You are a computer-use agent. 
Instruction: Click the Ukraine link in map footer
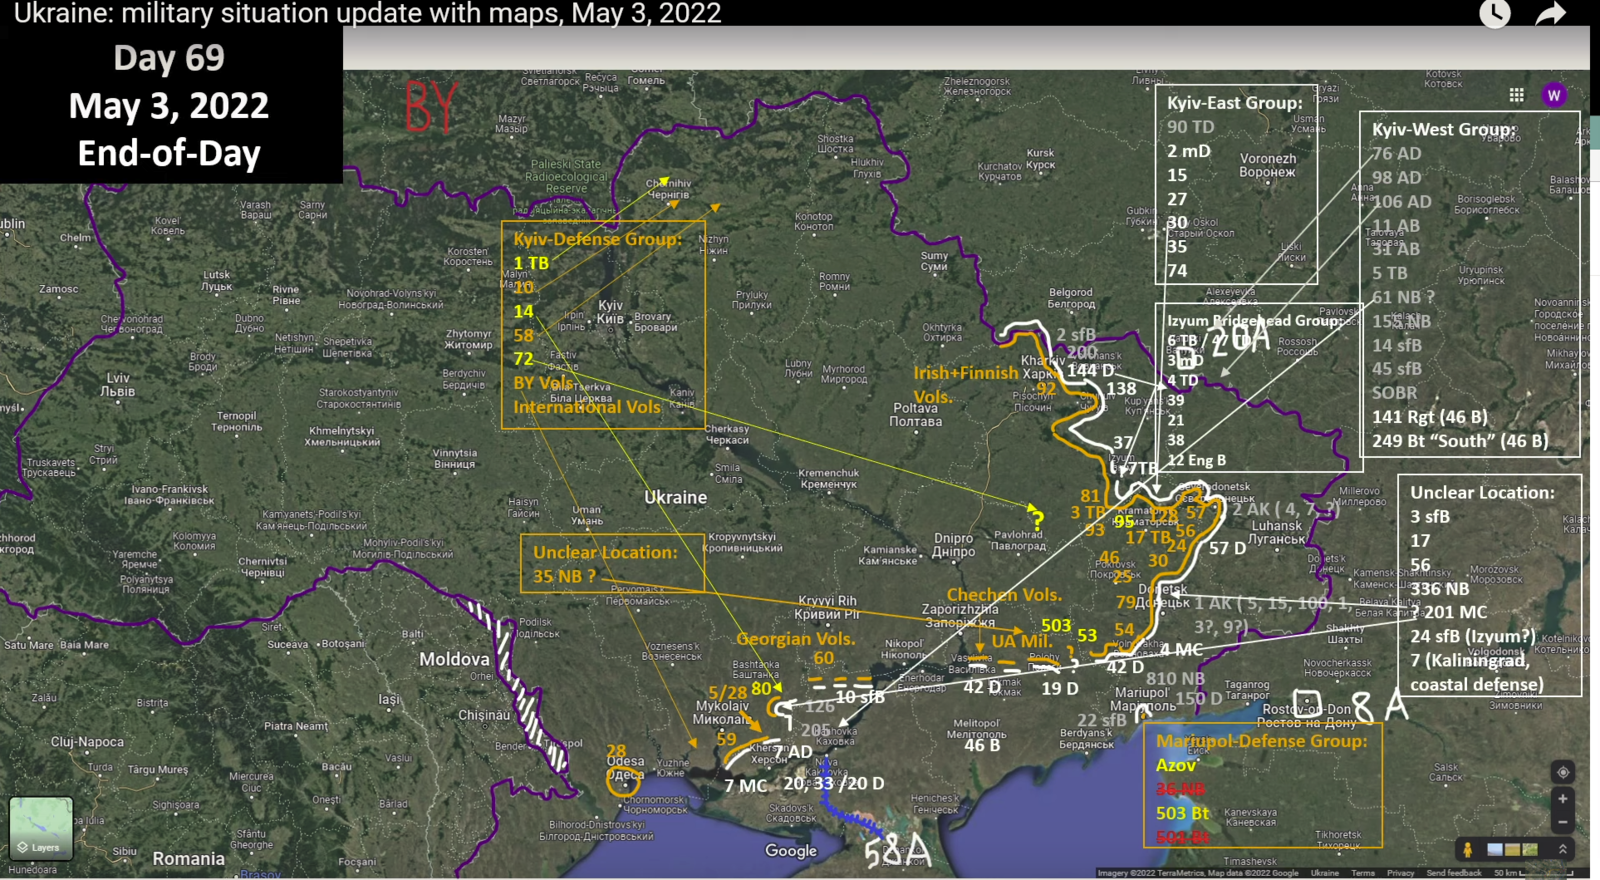(x=1324, y=873)
